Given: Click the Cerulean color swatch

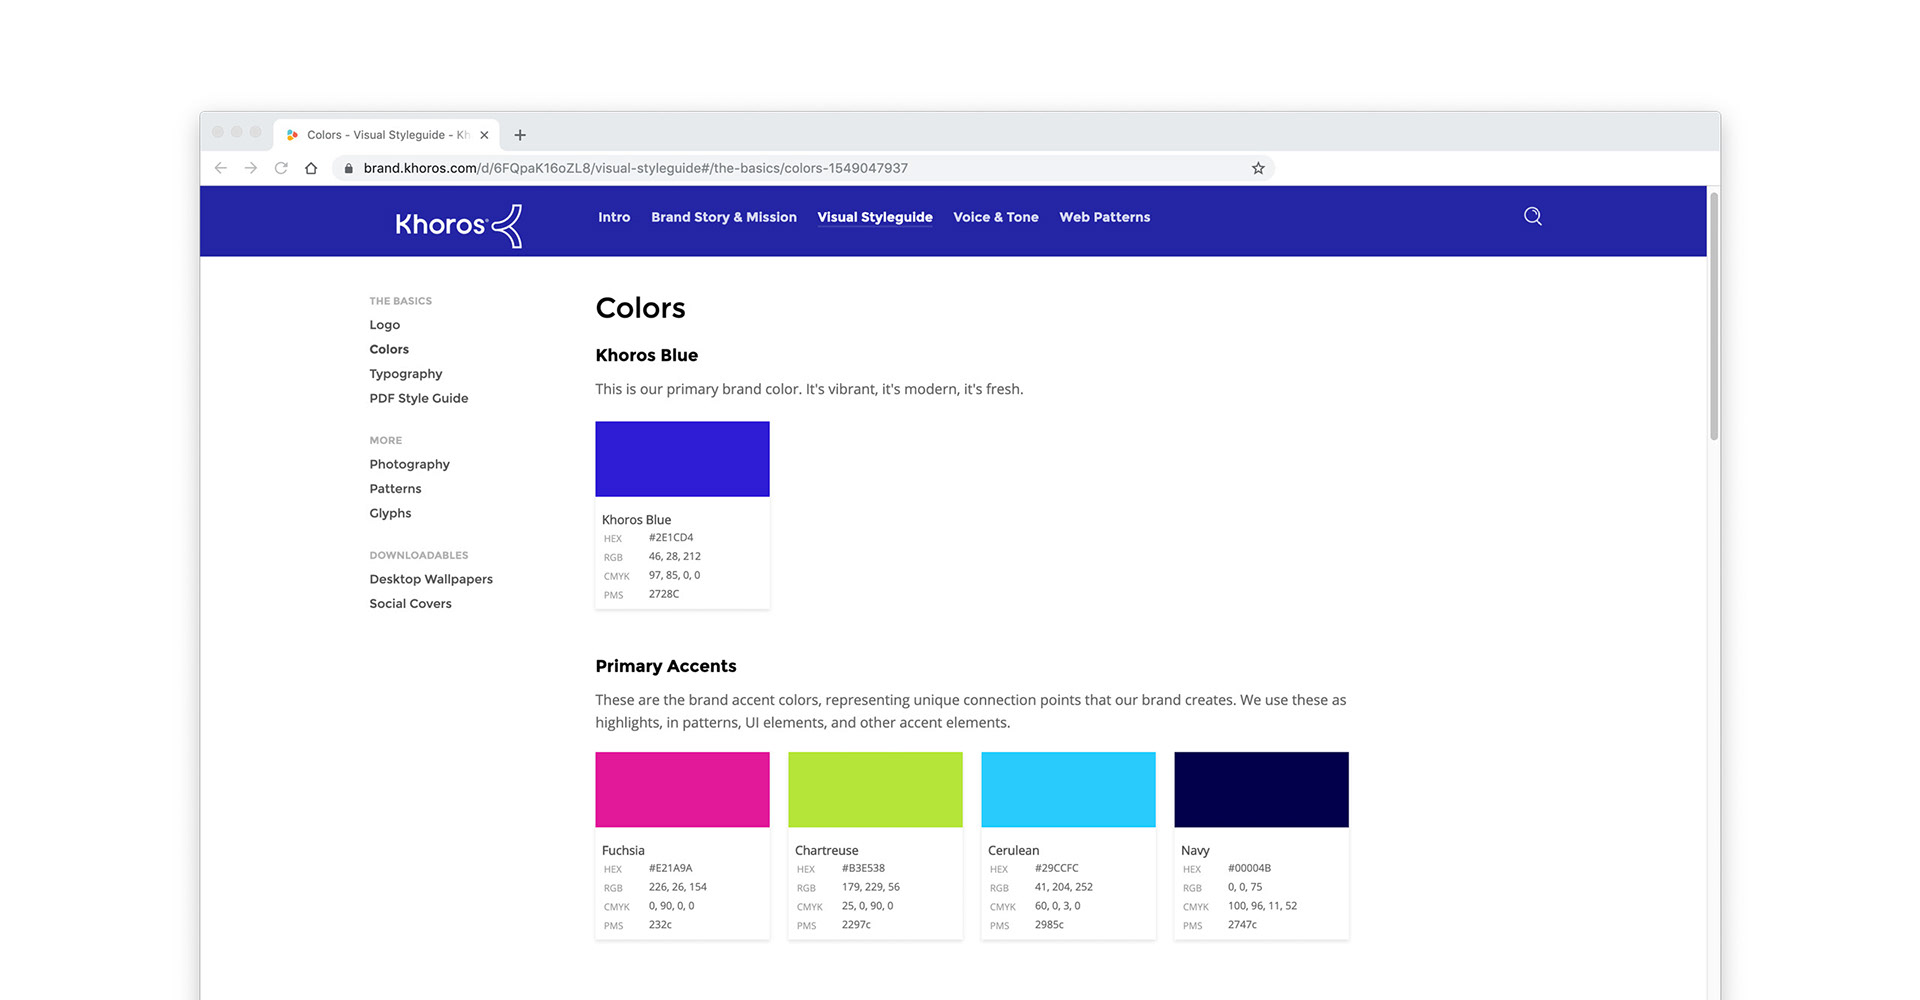Looking at the screenshot, I should point(1068,790).
